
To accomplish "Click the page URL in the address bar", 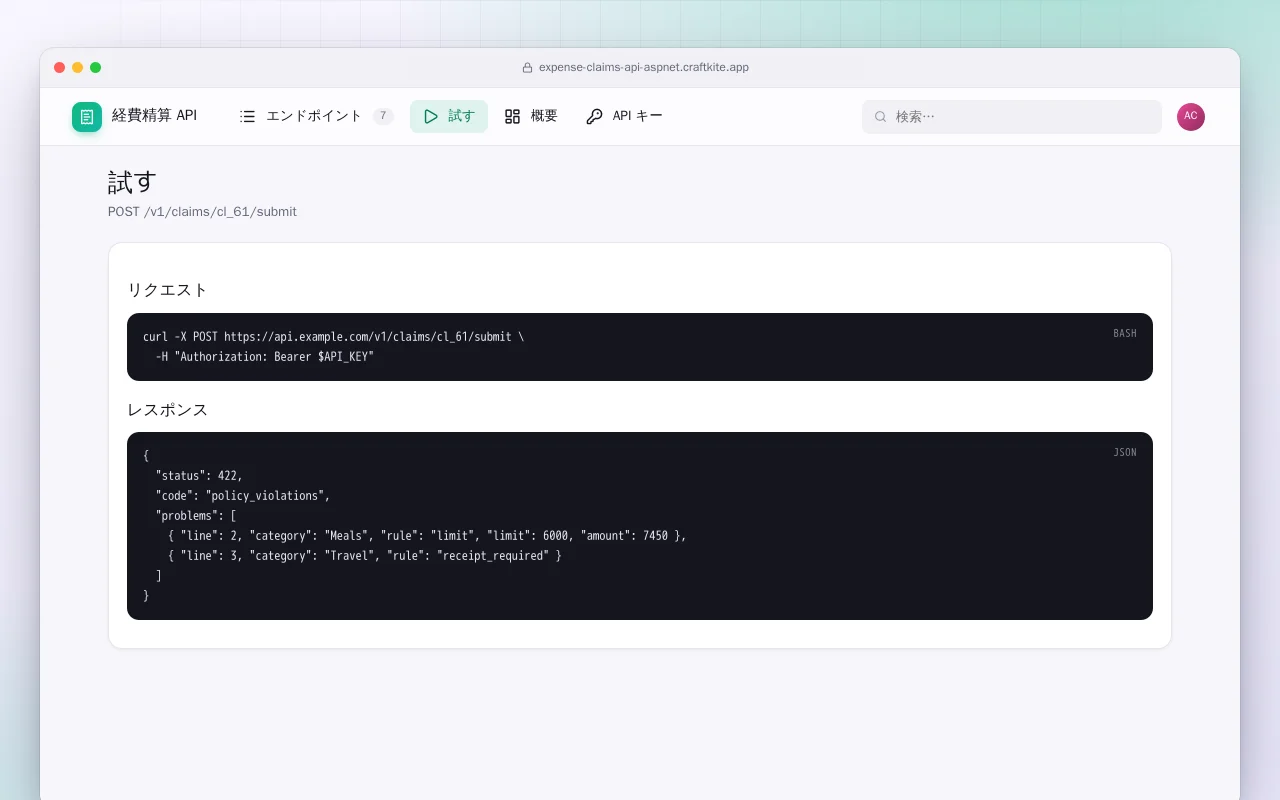I will point(644,68).
